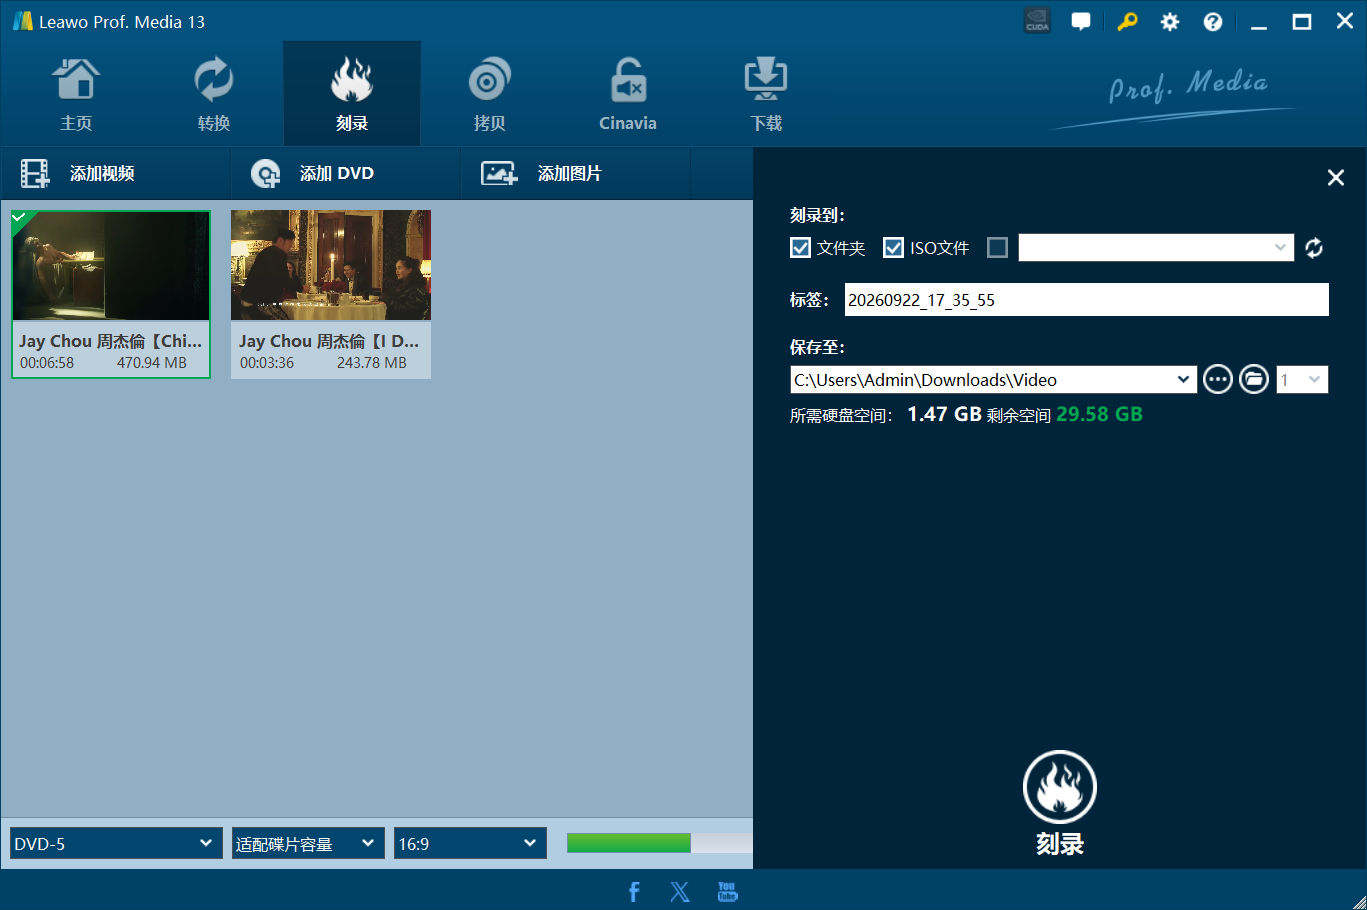Image resolution: width=1367 pixels, height=910 pixels.
Task: Open the 拷贝 copy module
Action: tap(489, 95)
